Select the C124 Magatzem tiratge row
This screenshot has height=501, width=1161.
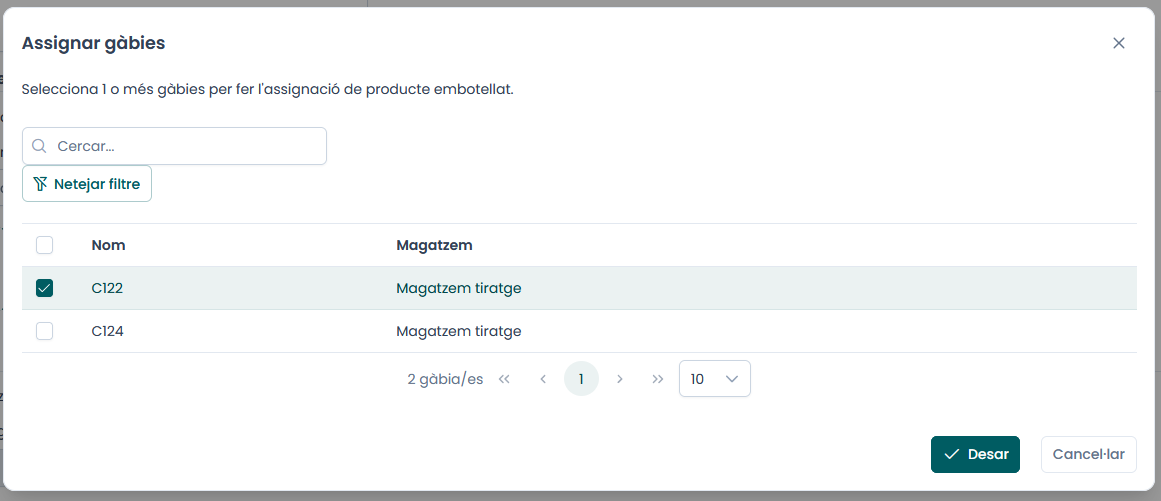click(x=579, y=331)
